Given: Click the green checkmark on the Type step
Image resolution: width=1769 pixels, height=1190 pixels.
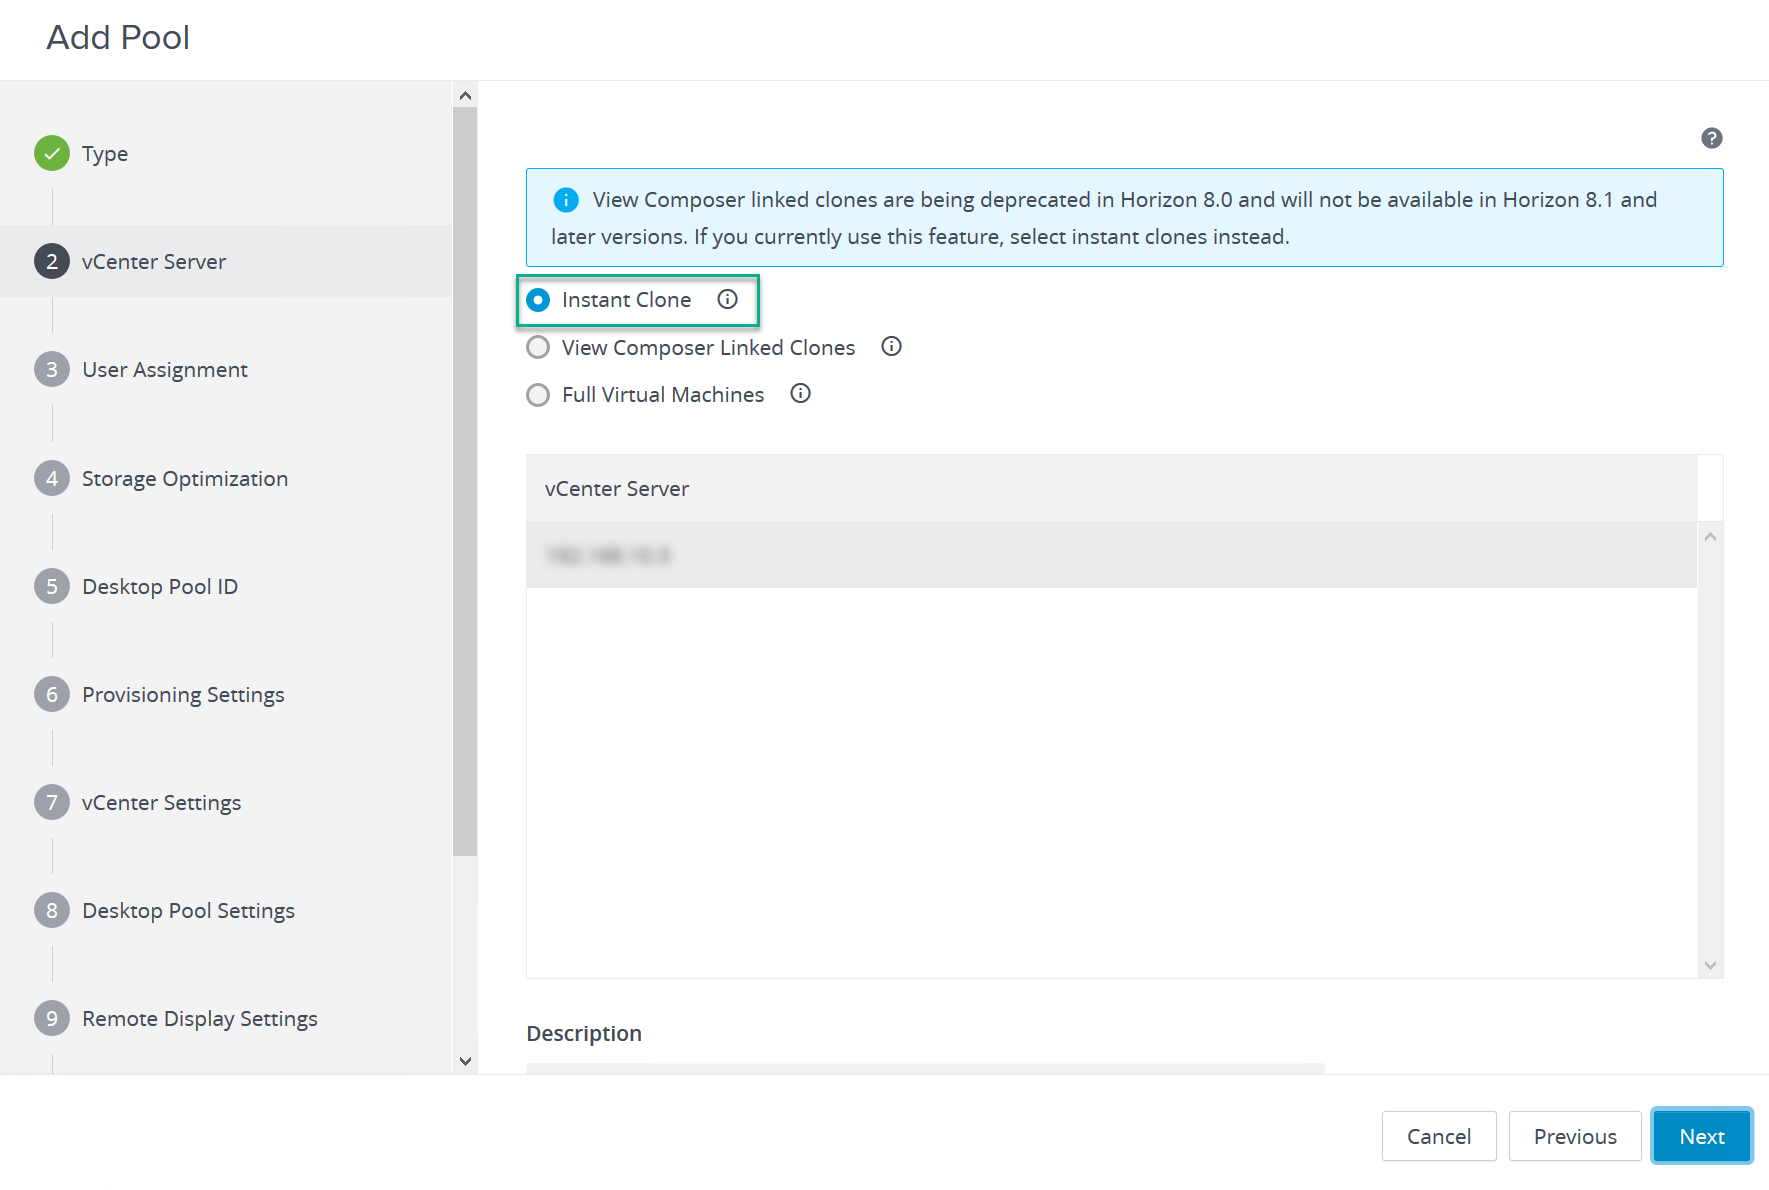Looking at the screenshot, I should pos(51,153).
